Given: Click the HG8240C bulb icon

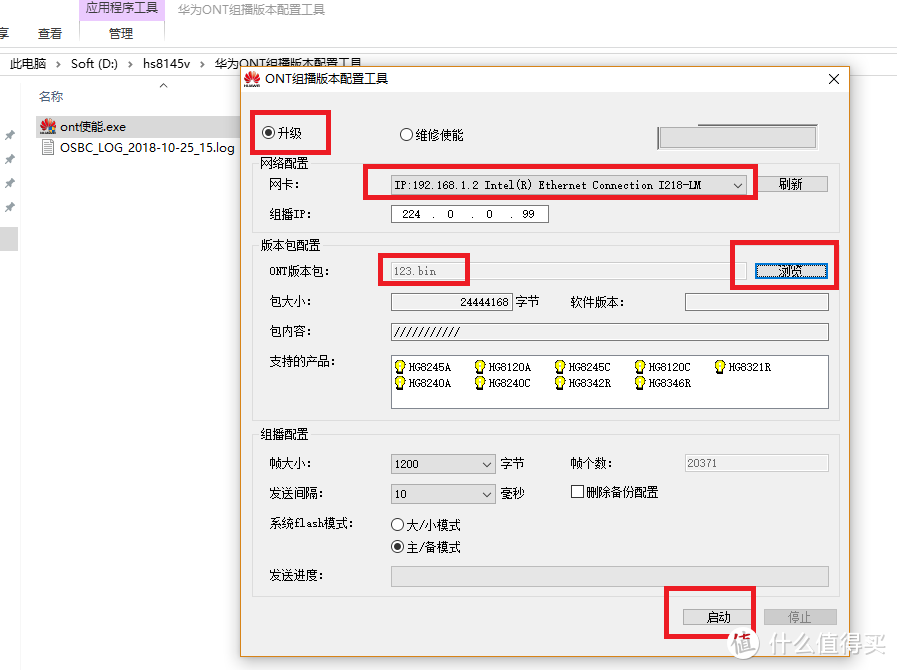Looking at the screenshot, I should pyautogui.click(x=480, y=383).
